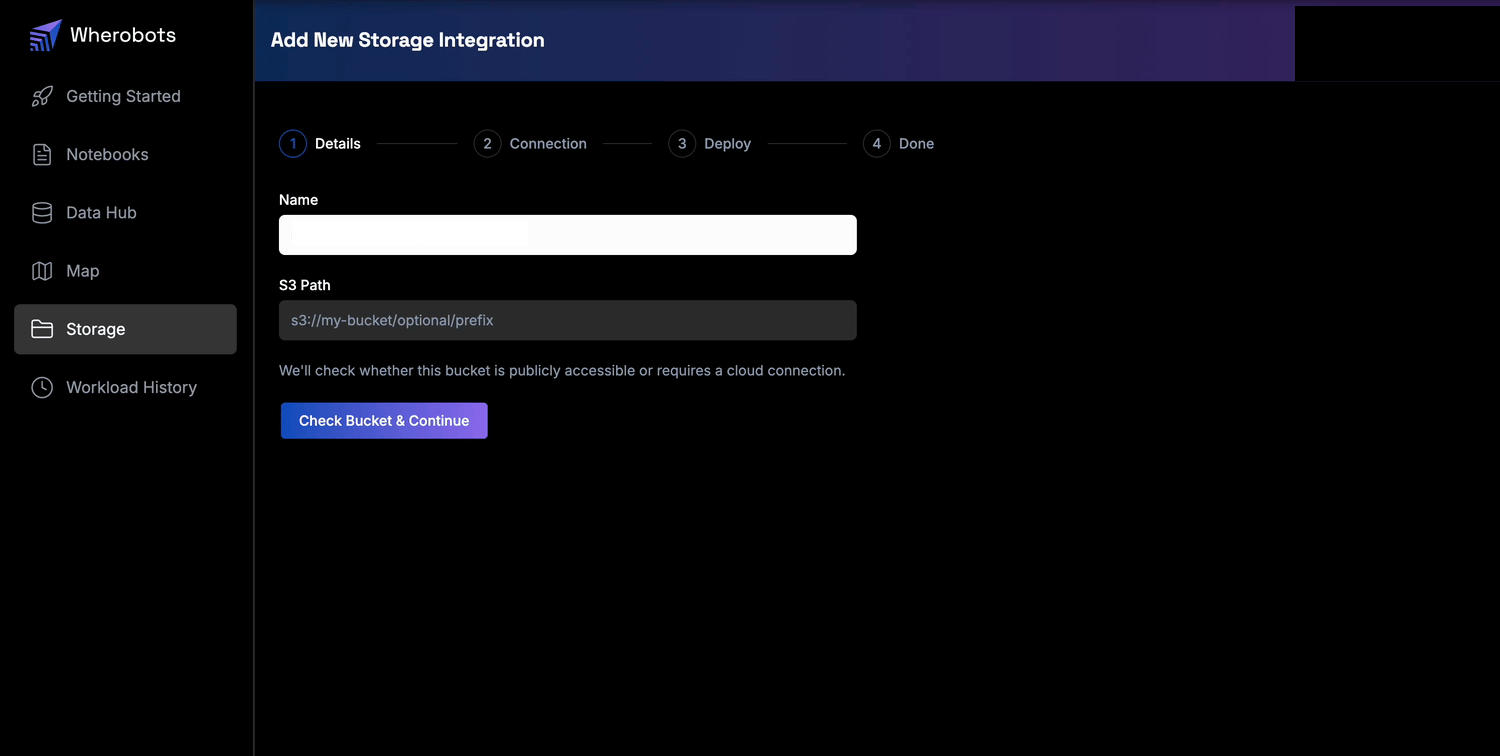Select Storage in the sidebar

125,329
